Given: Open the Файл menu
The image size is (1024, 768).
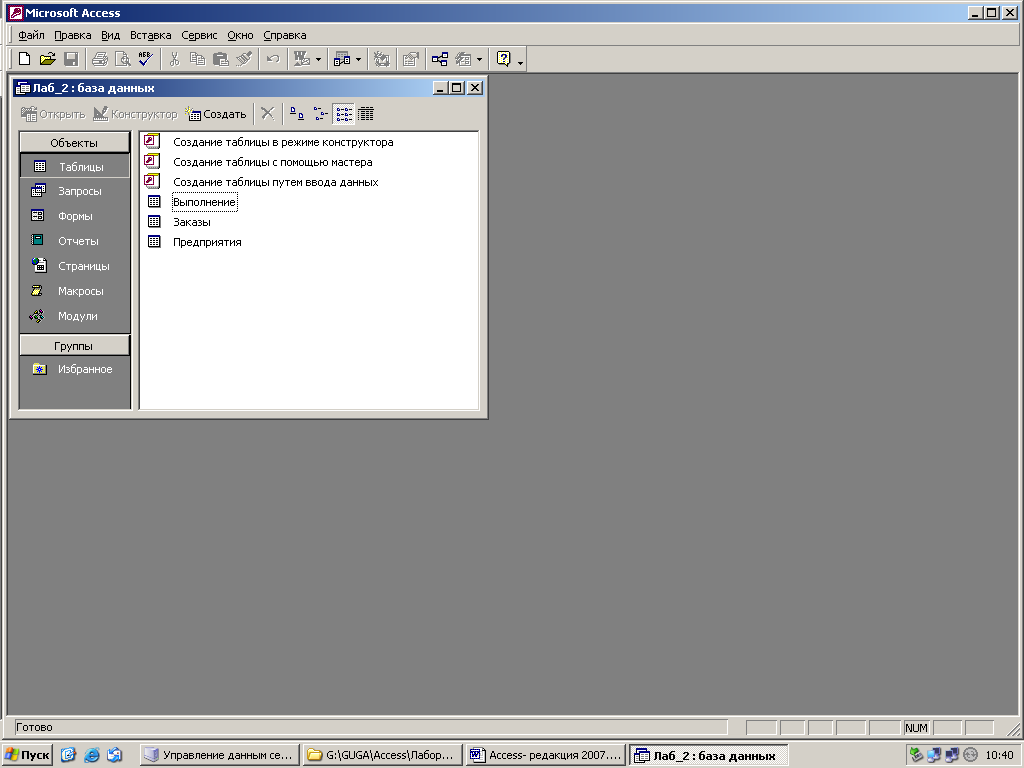Looking at the screenshot, I should point(31,35).
